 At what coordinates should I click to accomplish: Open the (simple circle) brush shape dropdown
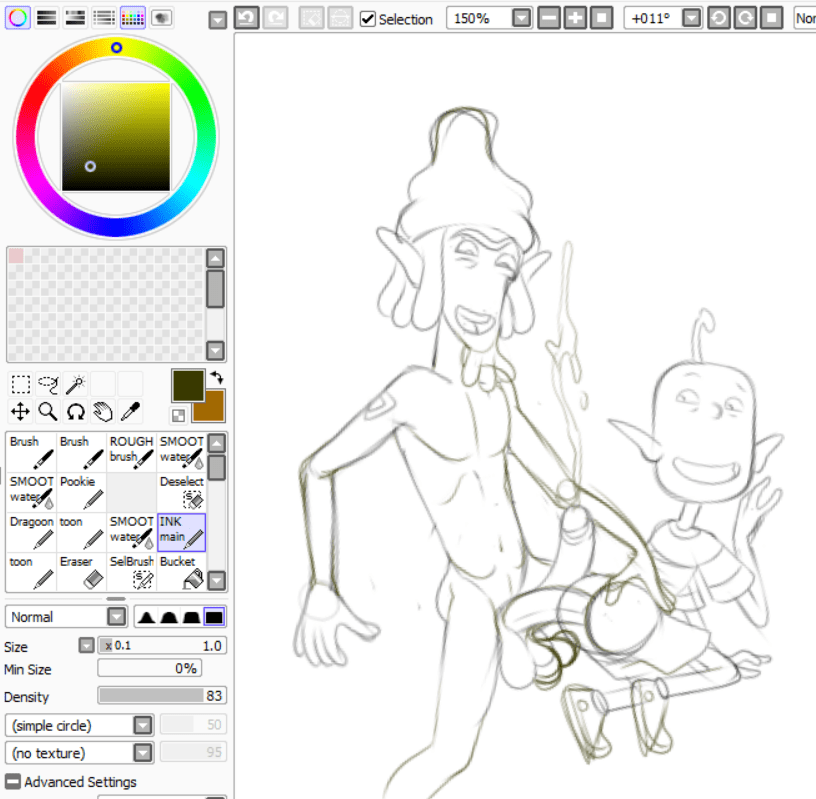click(x=143, y=725)
